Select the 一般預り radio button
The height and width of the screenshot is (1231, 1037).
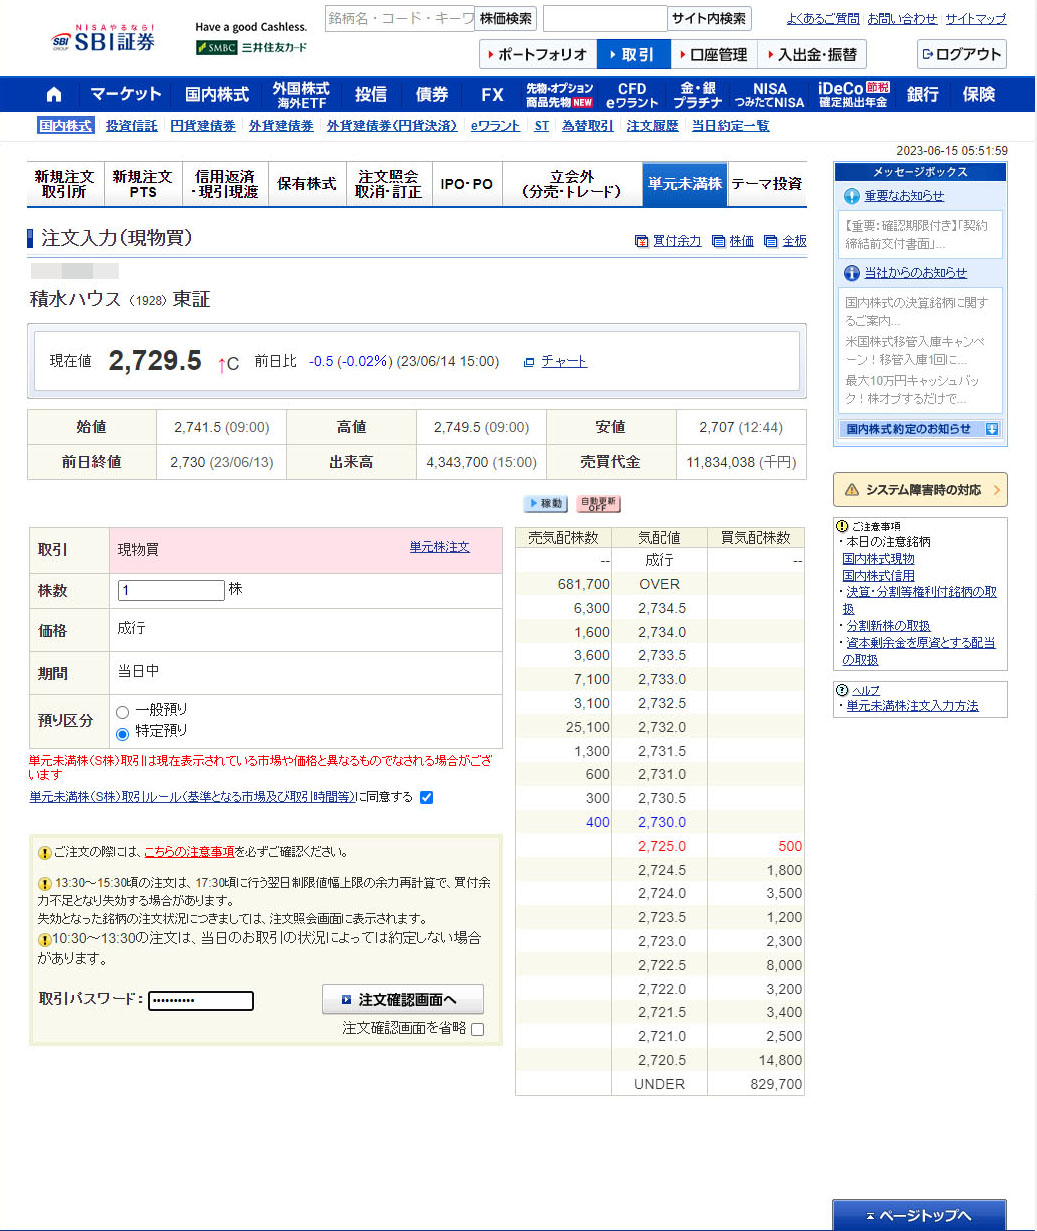click(123, 712)
